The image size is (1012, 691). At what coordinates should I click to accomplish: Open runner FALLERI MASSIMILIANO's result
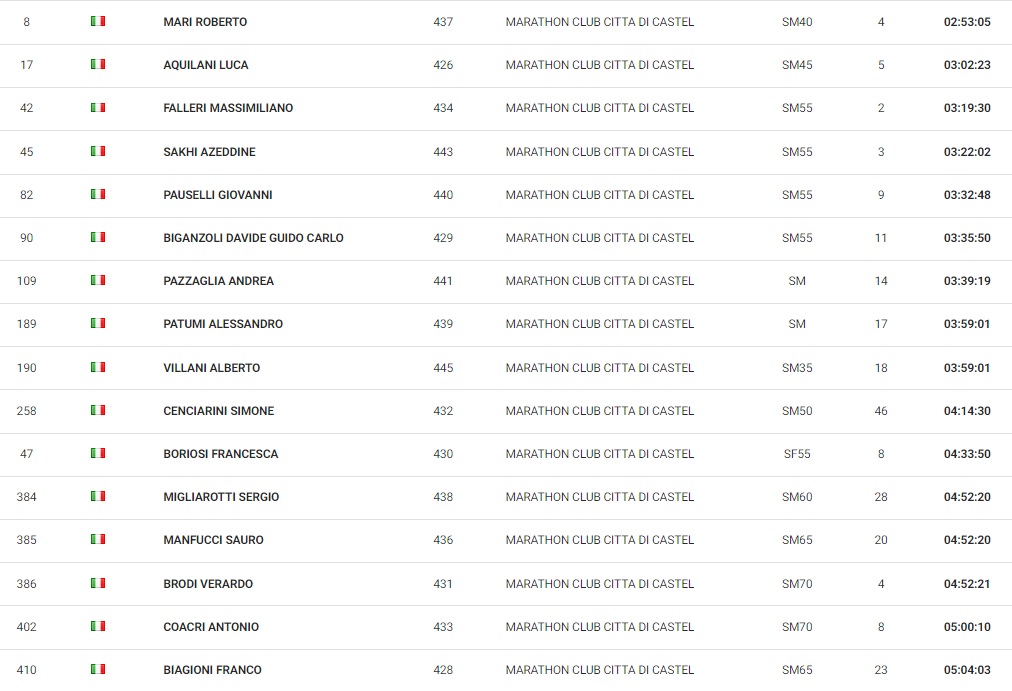[x=228, y=108]
